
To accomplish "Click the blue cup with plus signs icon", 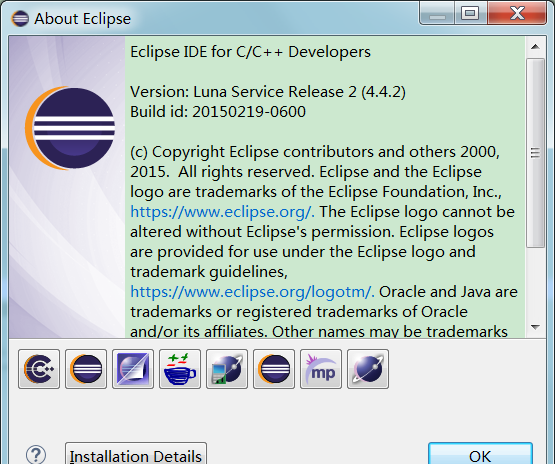I will 180,369.
